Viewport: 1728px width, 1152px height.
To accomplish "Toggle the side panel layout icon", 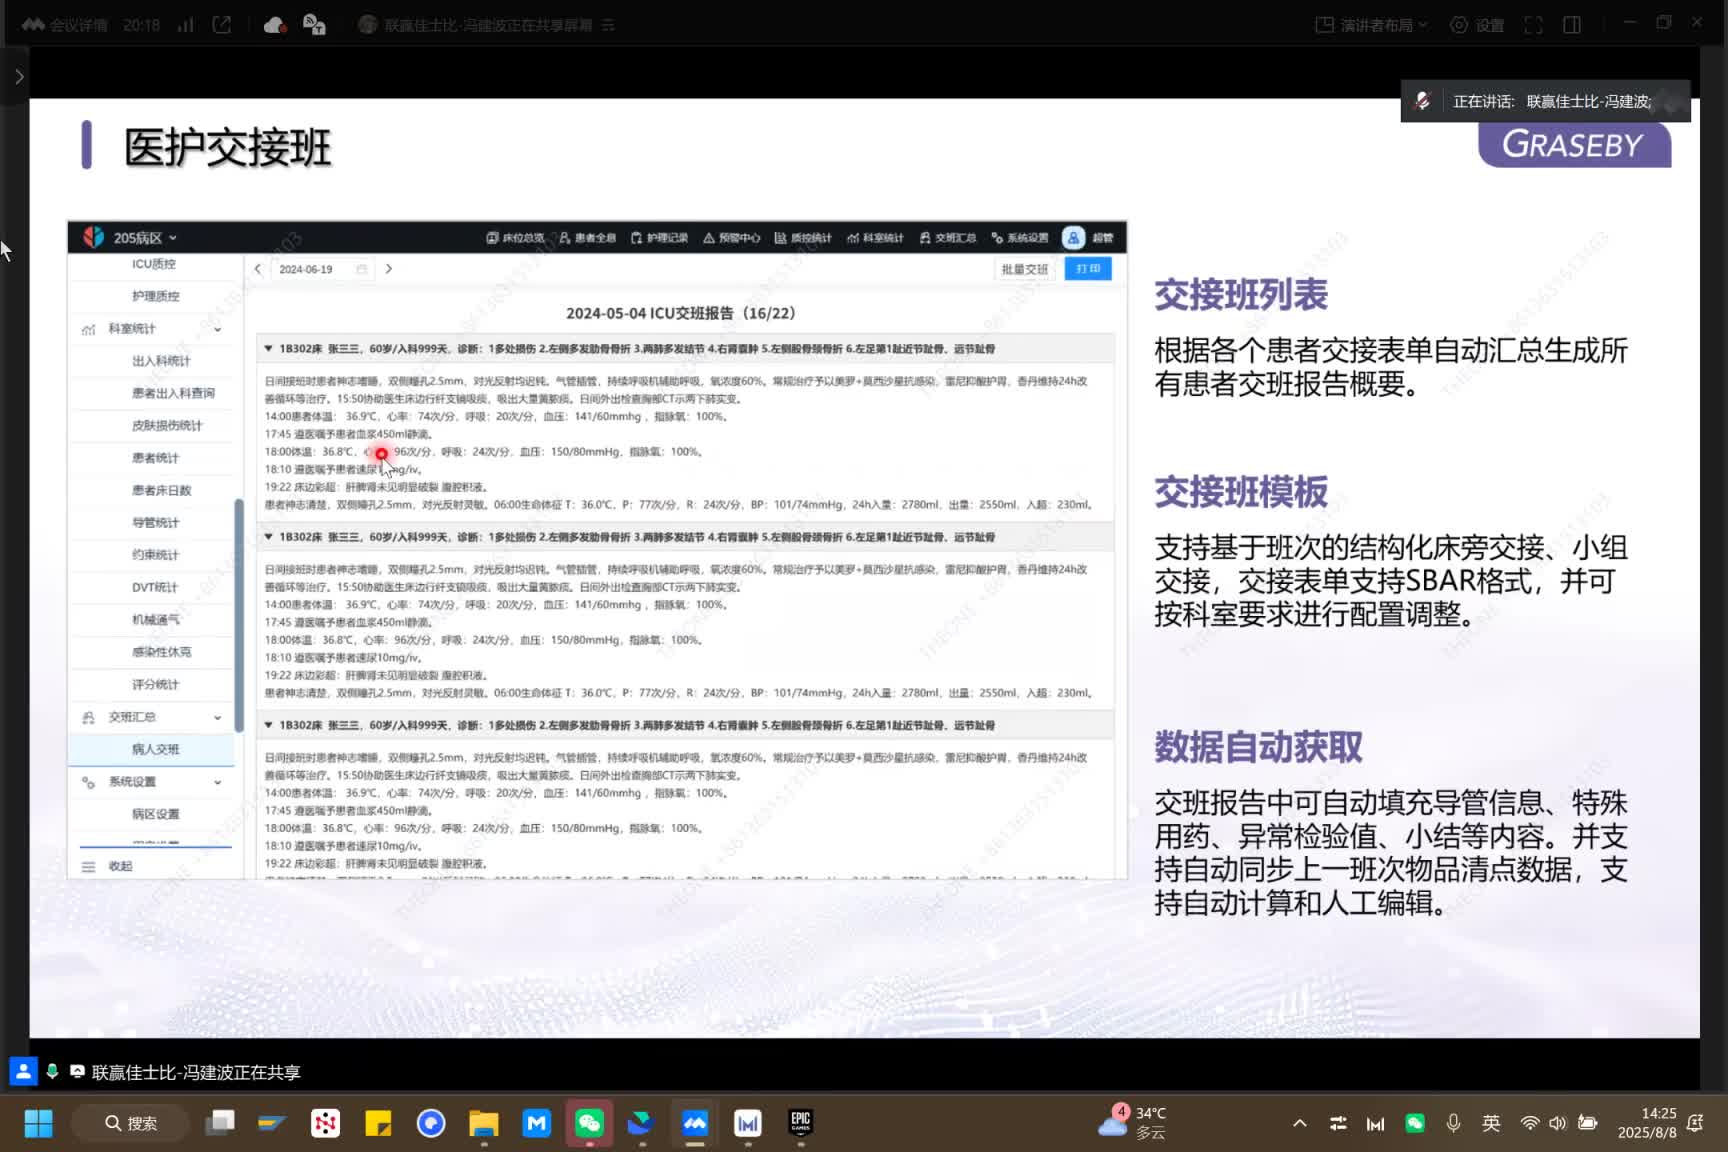I will coord(1572,25).
